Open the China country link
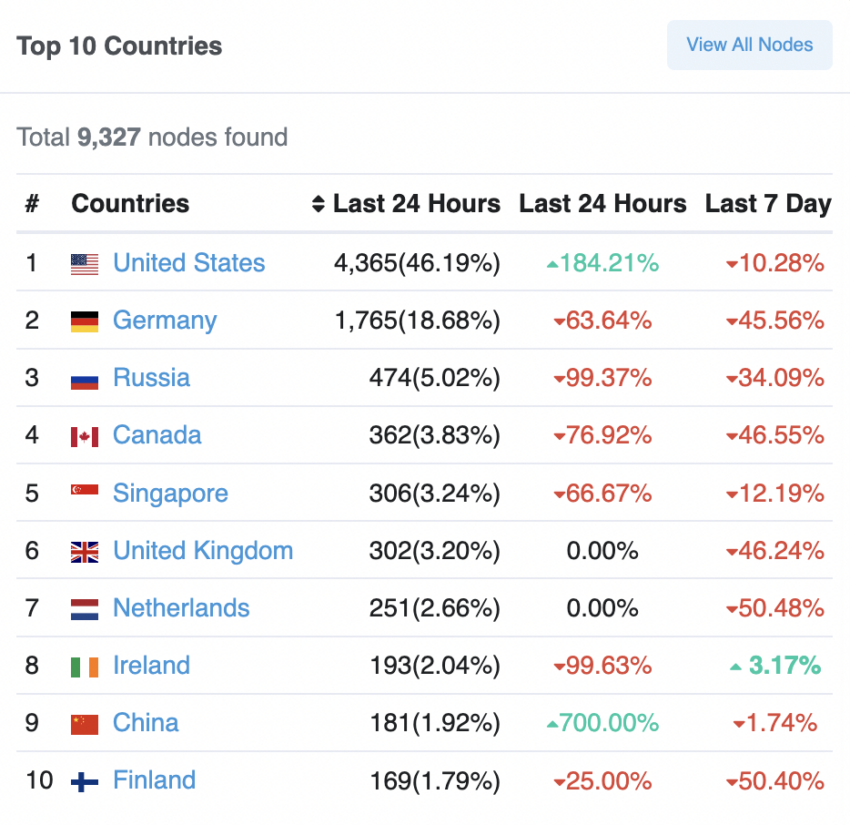 pyautogui.click(x=146, y=723)
